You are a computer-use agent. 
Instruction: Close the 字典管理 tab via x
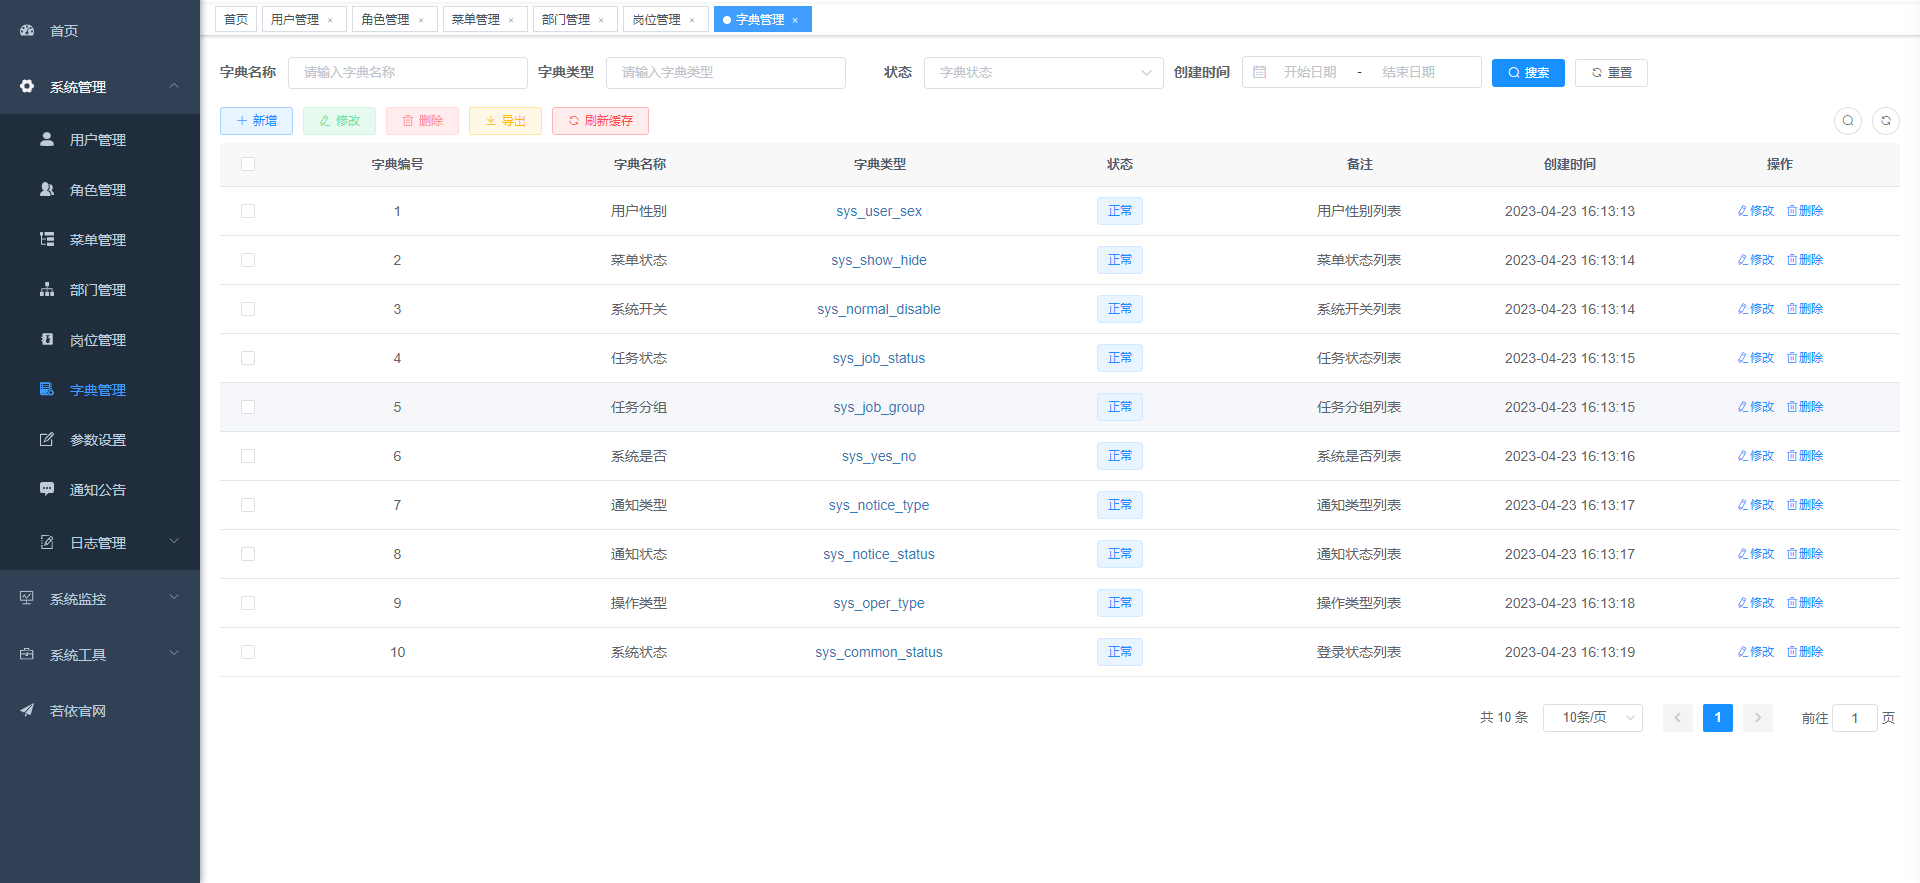pyautogui.click(x=795, y=20)
